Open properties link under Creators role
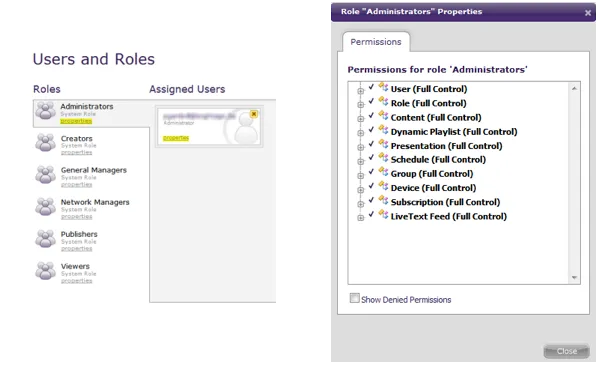 [x=77, y=152]
